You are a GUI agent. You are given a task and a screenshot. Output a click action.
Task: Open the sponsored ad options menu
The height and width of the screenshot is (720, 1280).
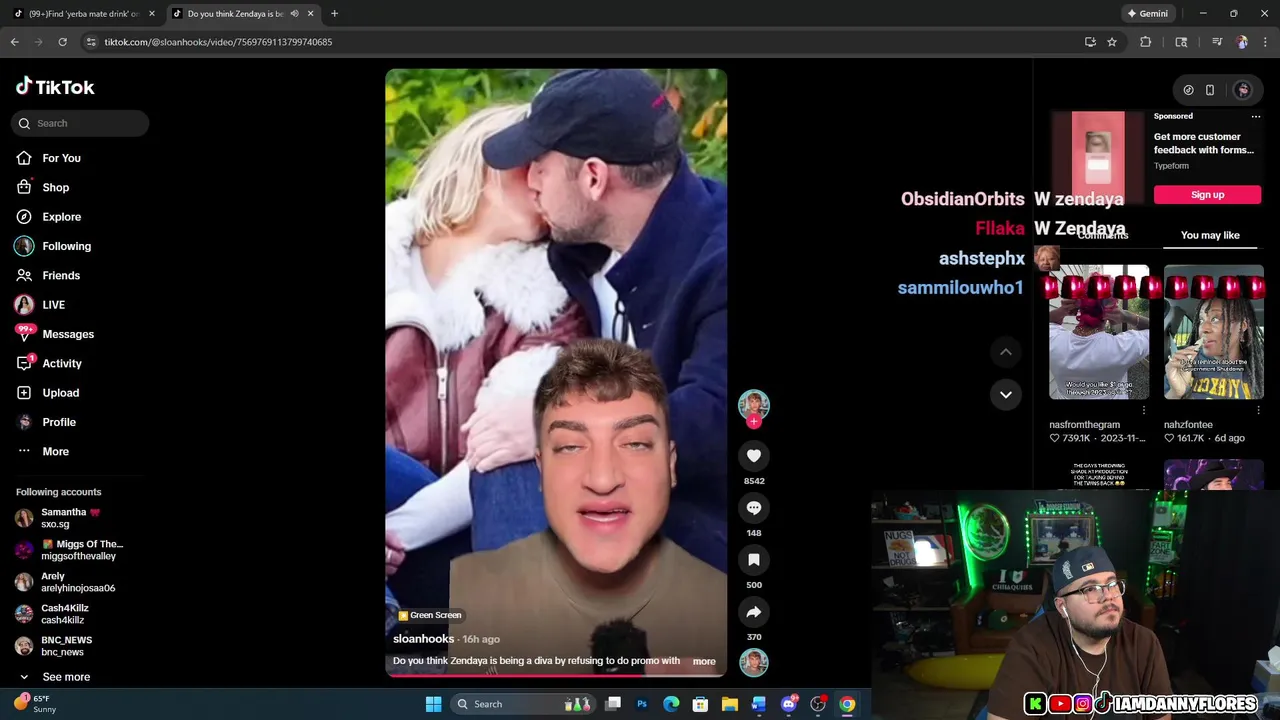1256,116
